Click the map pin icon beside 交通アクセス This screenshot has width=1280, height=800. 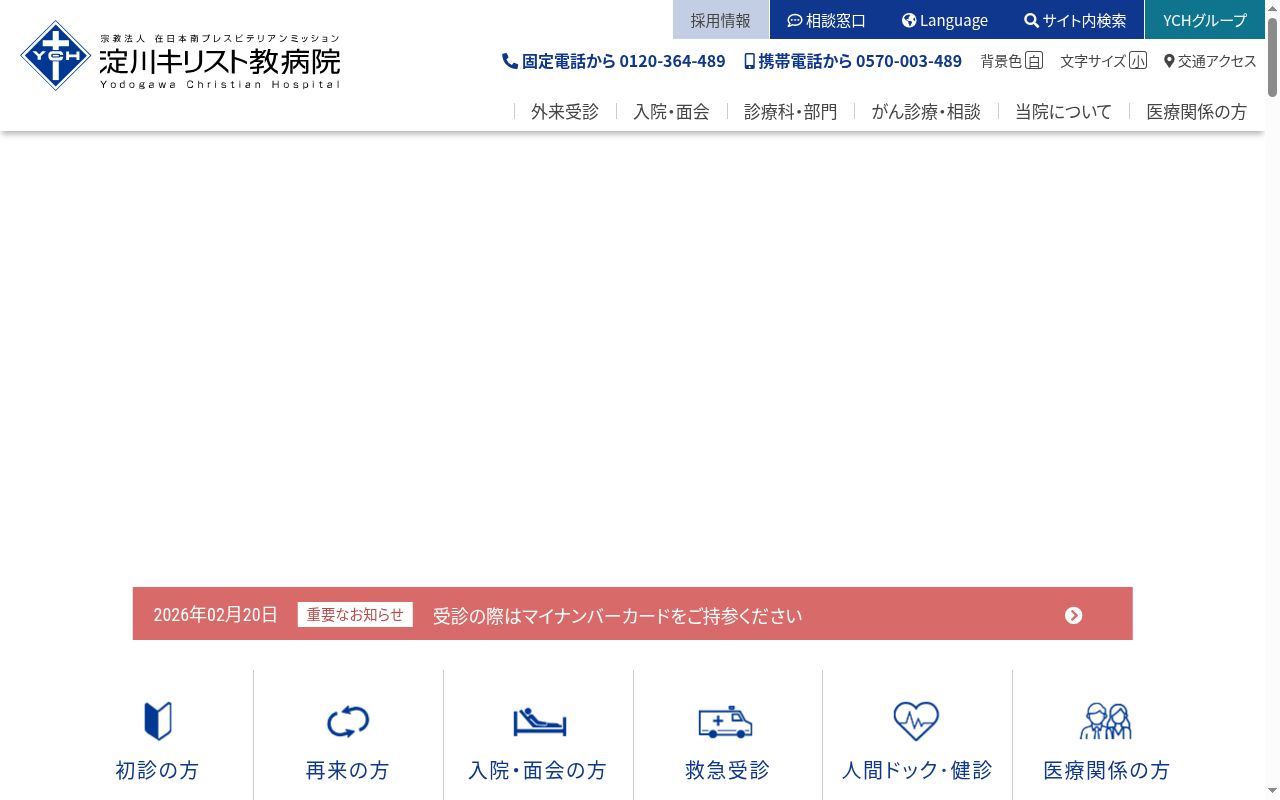click(x=1169, y=61)
